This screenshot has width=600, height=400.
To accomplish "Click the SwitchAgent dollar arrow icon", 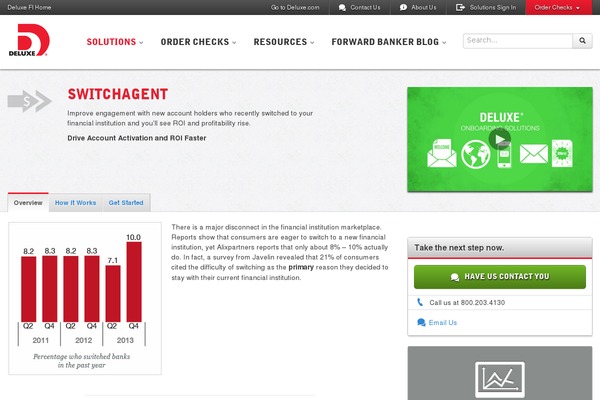I will (x=29, y=101).
